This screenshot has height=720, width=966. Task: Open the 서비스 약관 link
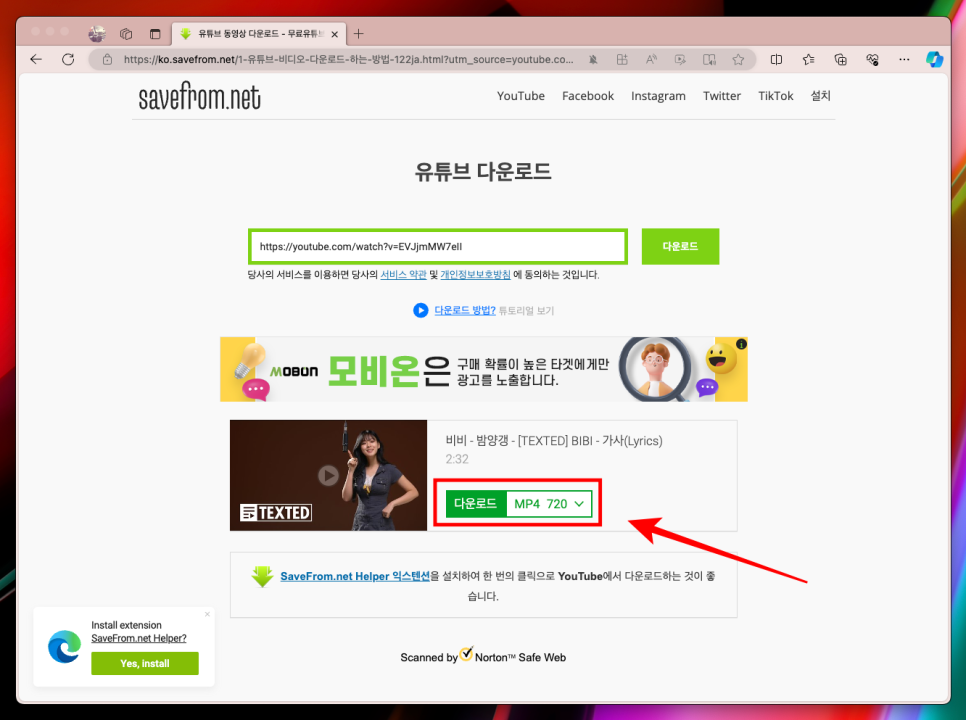pos(403,275)
